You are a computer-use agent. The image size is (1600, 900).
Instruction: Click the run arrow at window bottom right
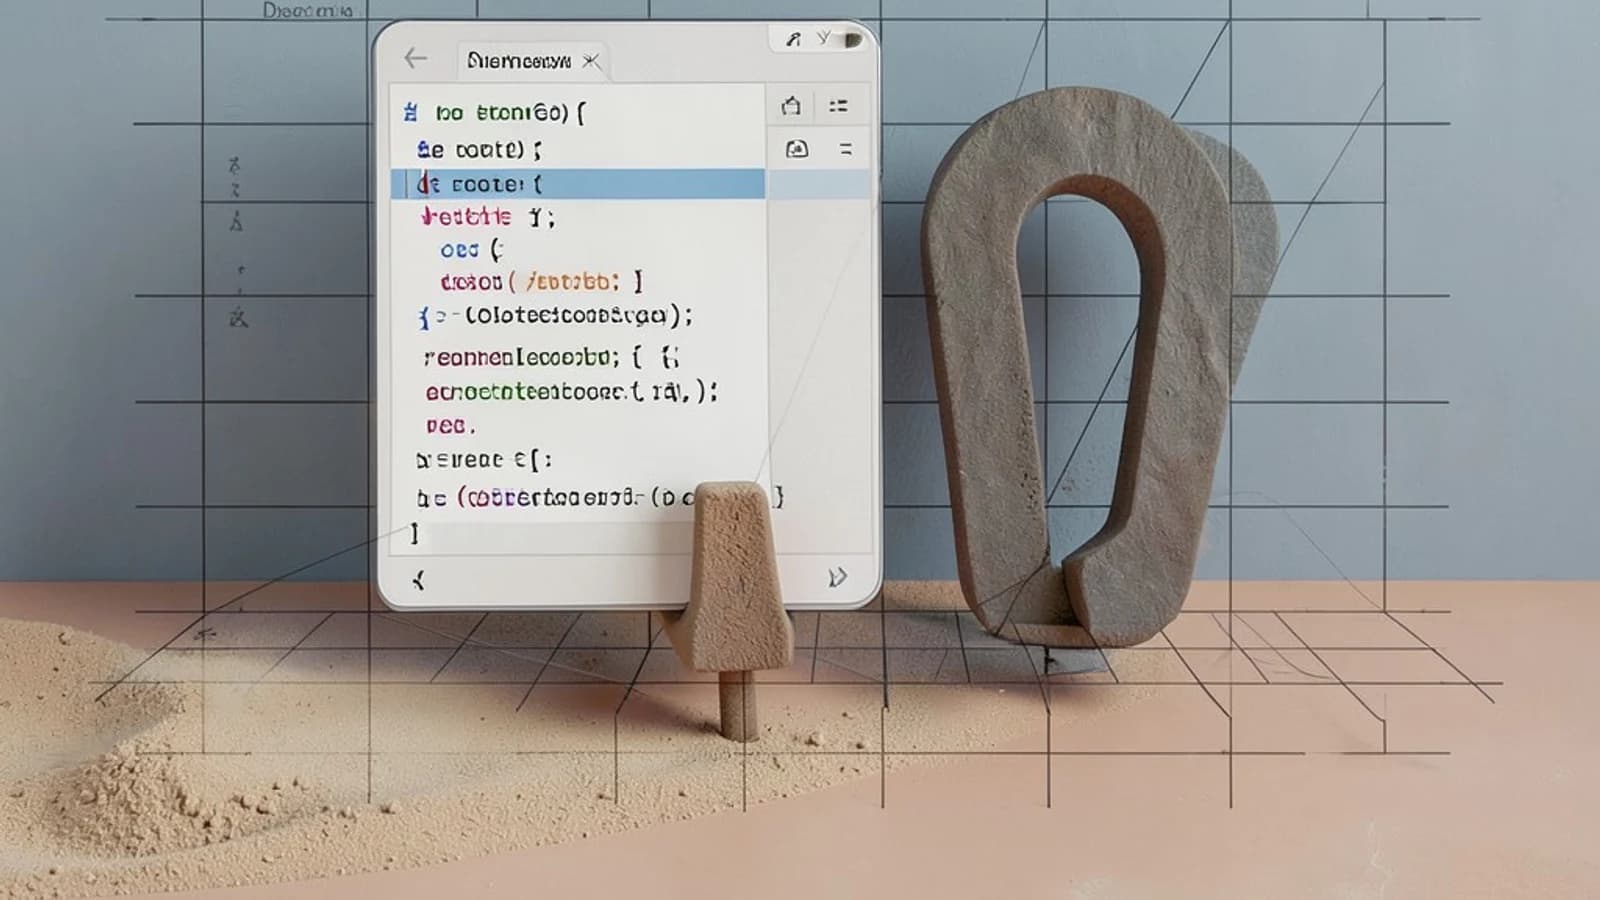(x=838, y=577)
